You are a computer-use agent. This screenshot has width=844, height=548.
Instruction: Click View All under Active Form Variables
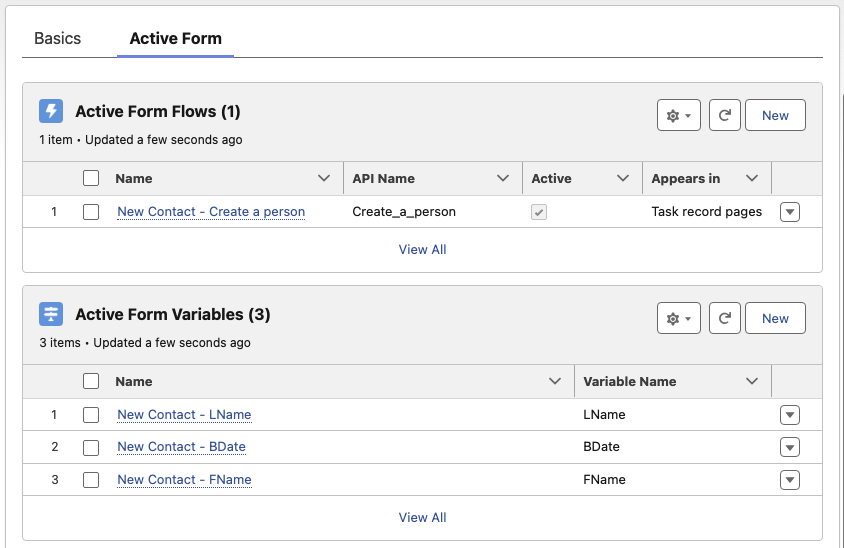(x=423, y=517)
